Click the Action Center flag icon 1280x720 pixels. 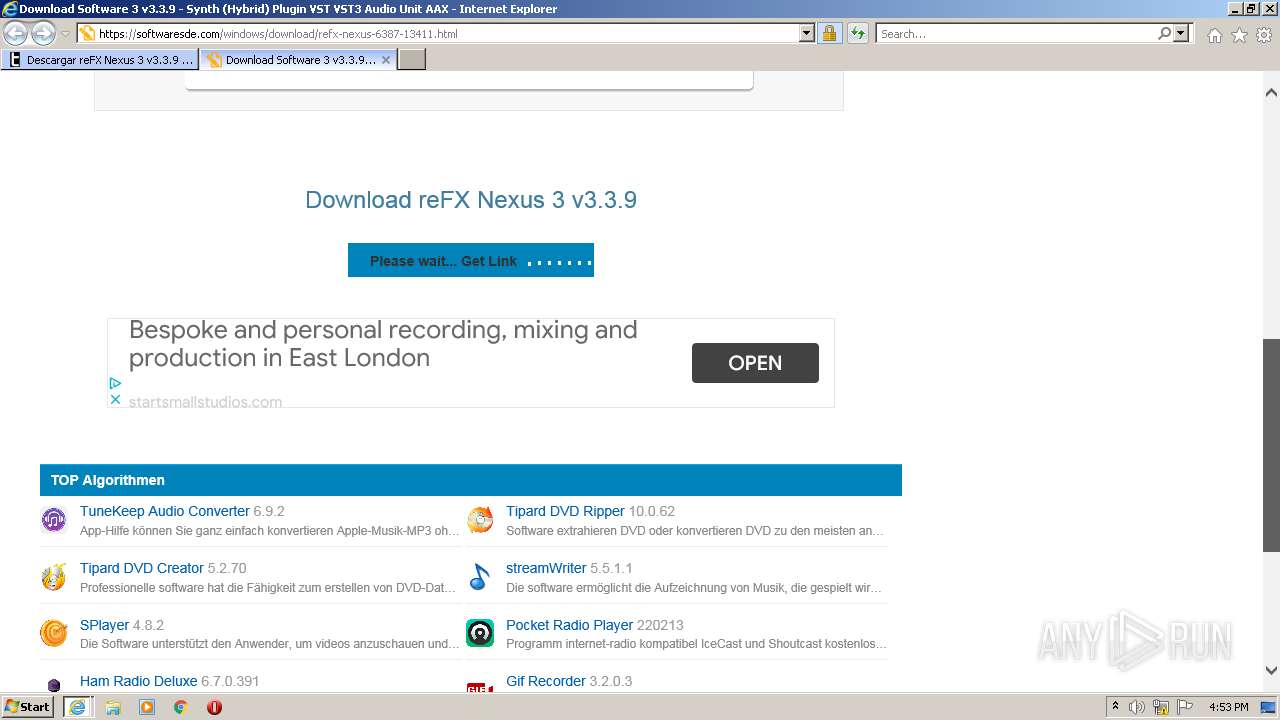point(1184,707)
